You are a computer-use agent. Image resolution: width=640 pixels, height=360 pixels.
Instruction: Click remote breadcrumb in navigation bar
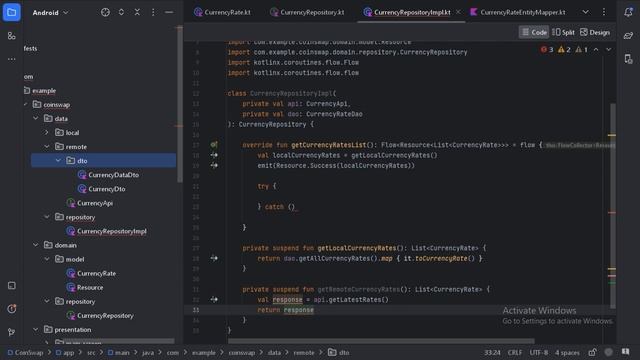coord(304,352)
